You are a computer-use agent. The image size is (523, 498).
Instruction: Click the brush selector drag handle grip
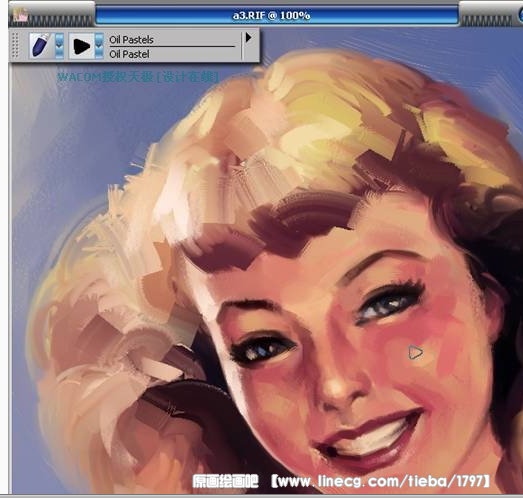coord(15,45)
